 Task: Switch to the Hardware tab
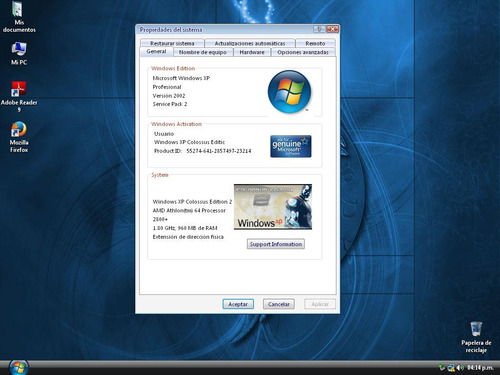point(252,52)
